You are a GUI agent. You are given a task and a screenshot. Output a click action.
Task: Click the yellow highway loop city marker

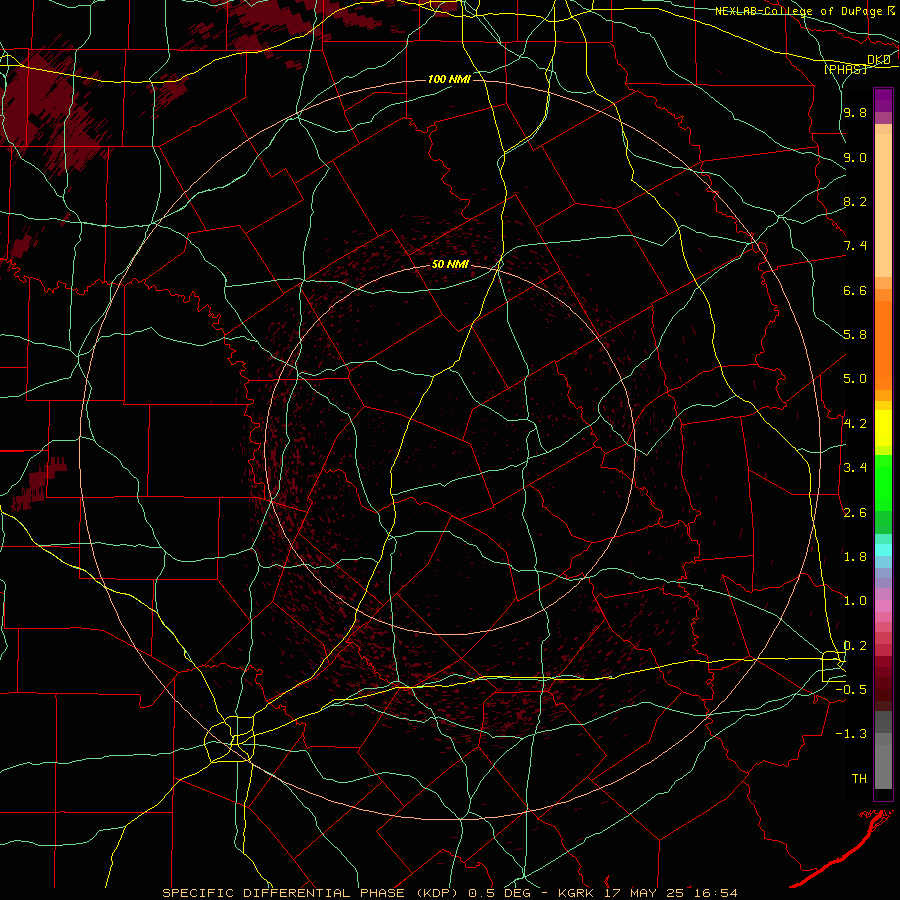coord(230,739)
